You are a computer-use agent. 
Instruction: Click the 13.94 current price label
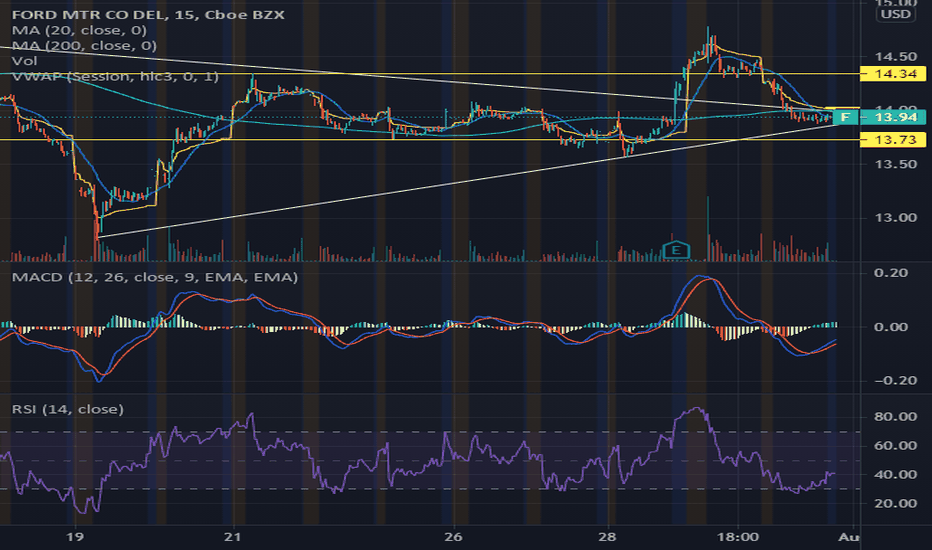tap(893, 117)
